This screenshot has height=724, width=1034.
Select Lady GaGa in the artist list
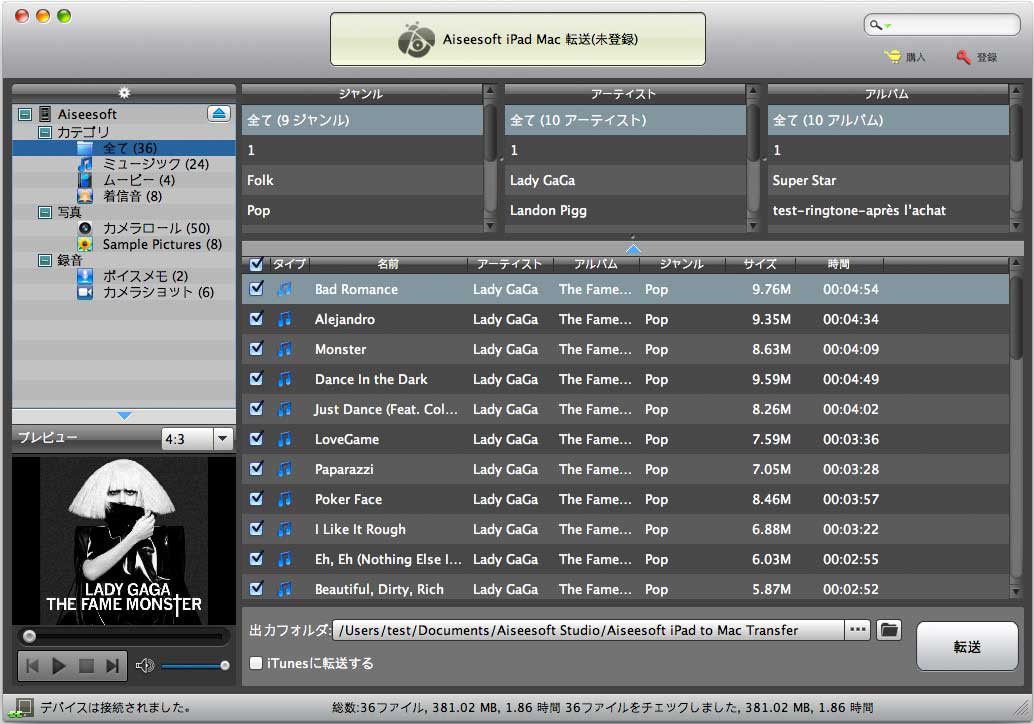pos(541,180)
